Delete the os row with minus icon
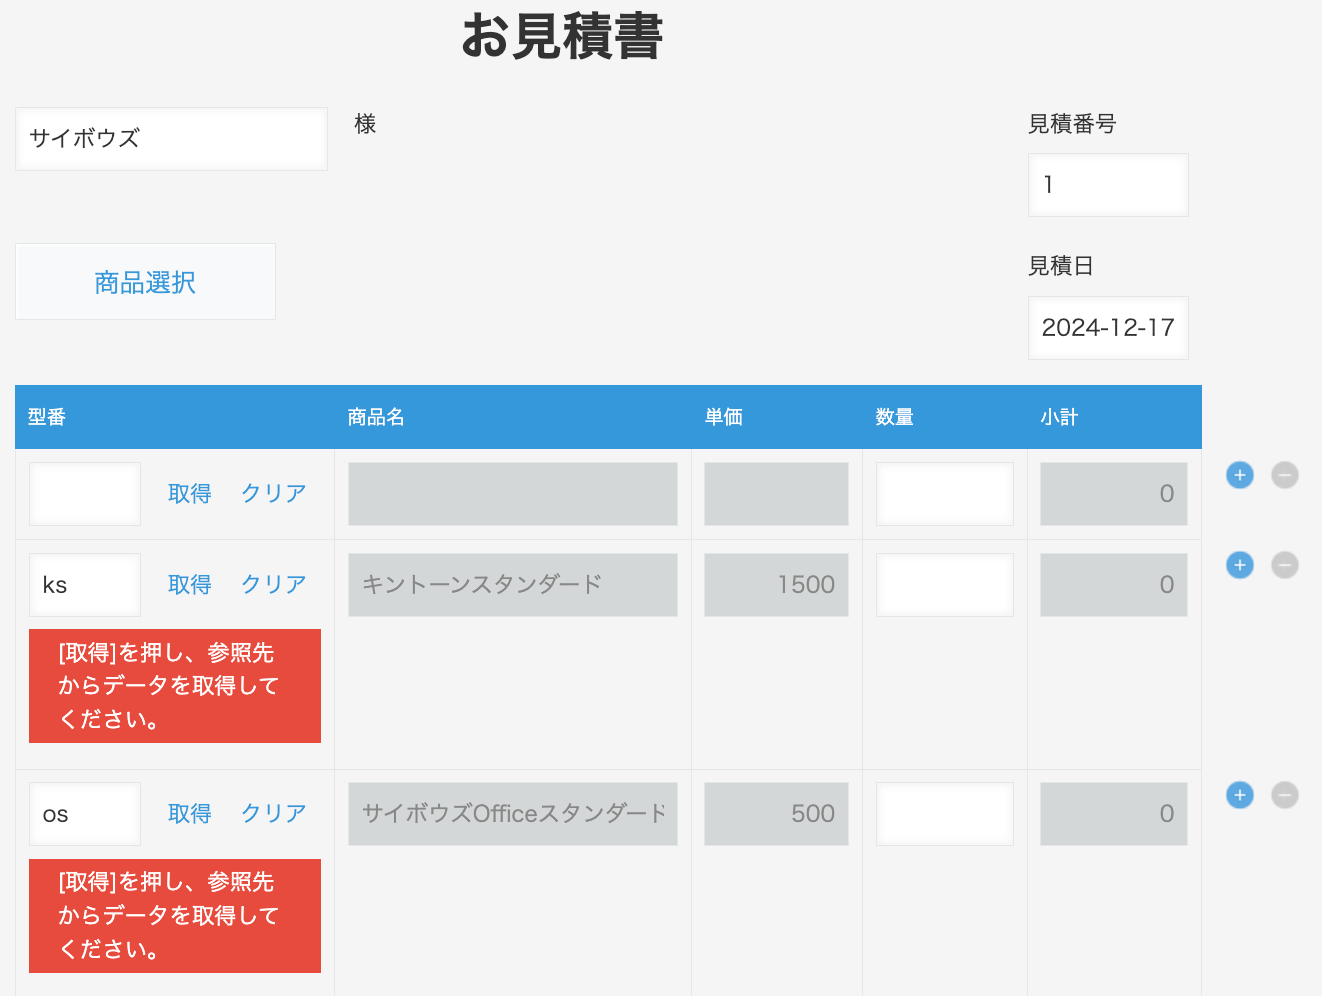 1285,795
